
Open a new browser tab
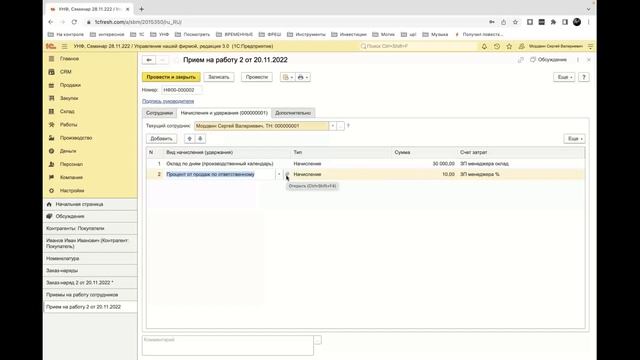[x=142, y=9]
